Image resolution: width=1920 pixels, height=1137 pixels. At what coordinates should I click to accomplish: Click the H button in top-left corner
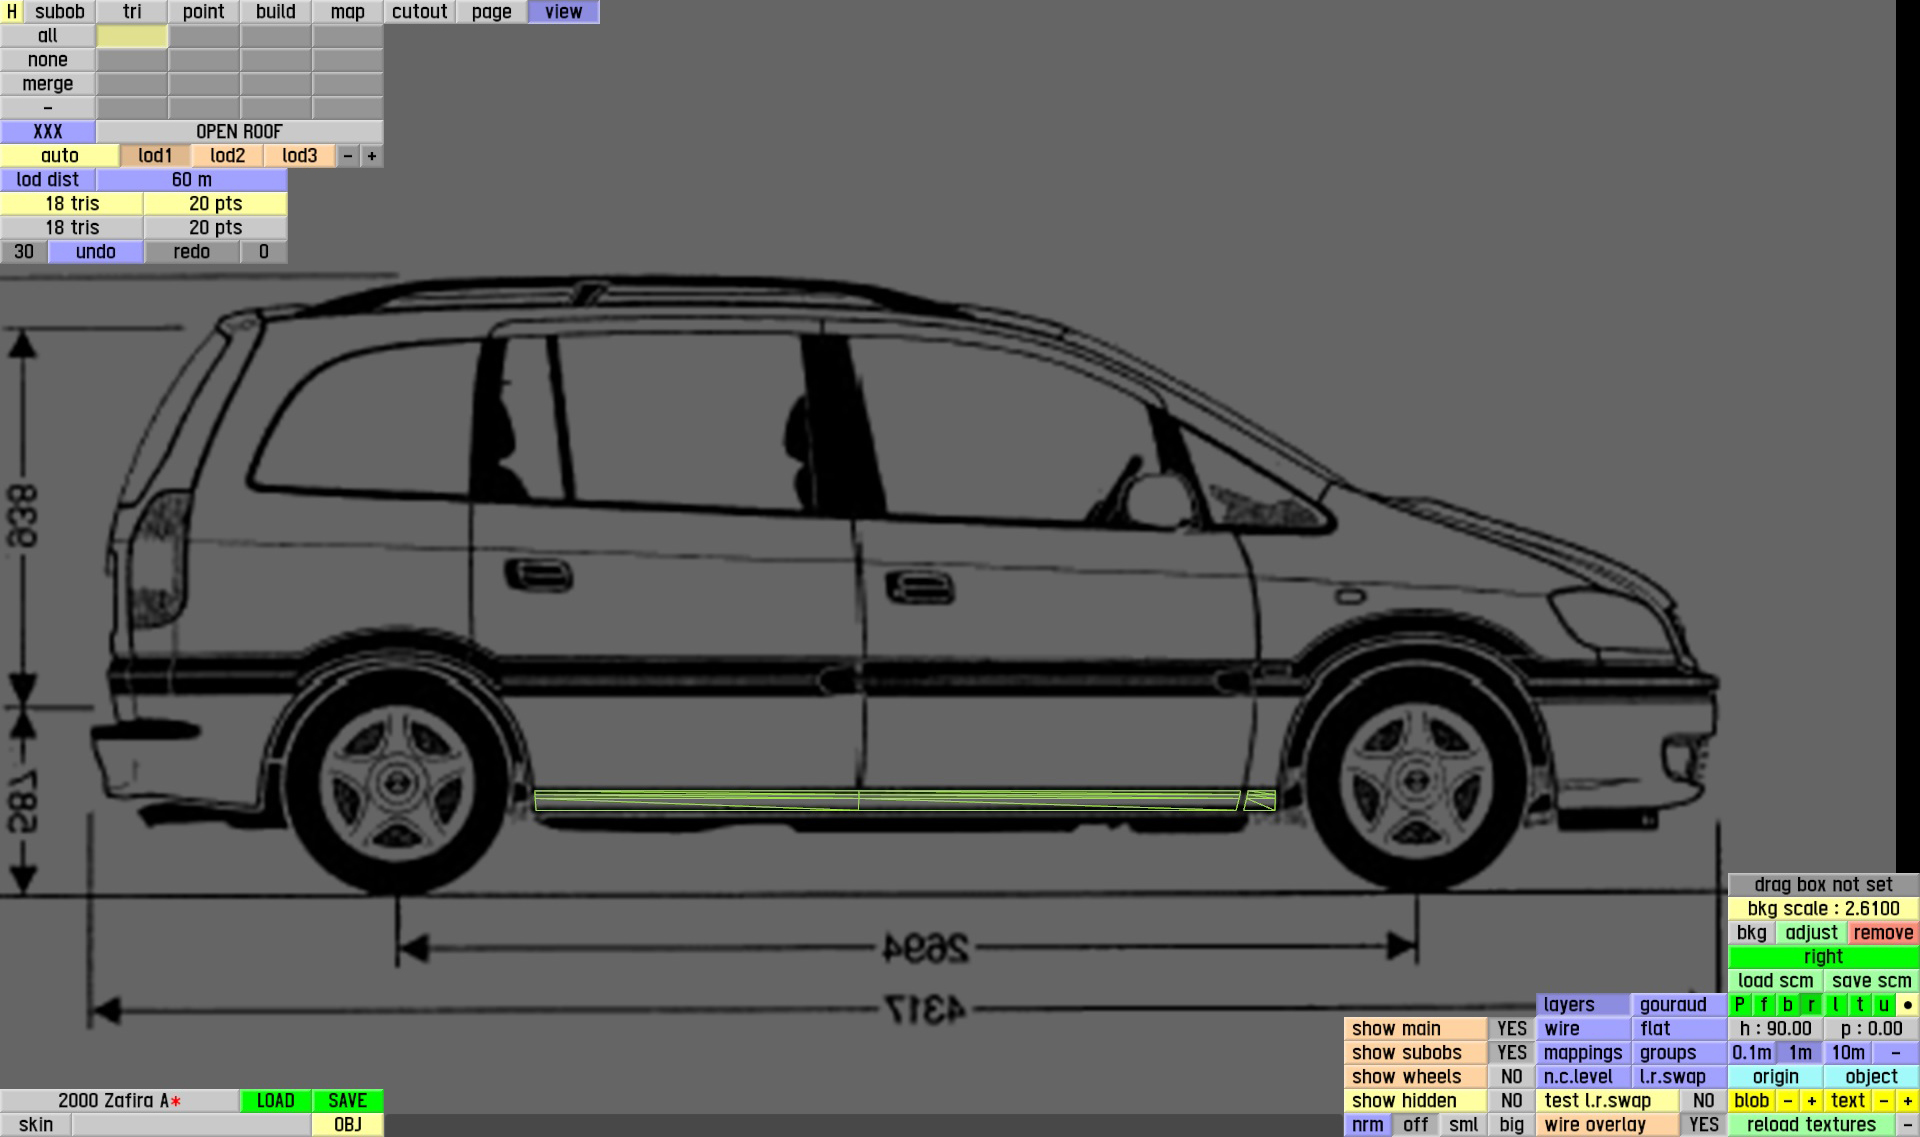11,12
